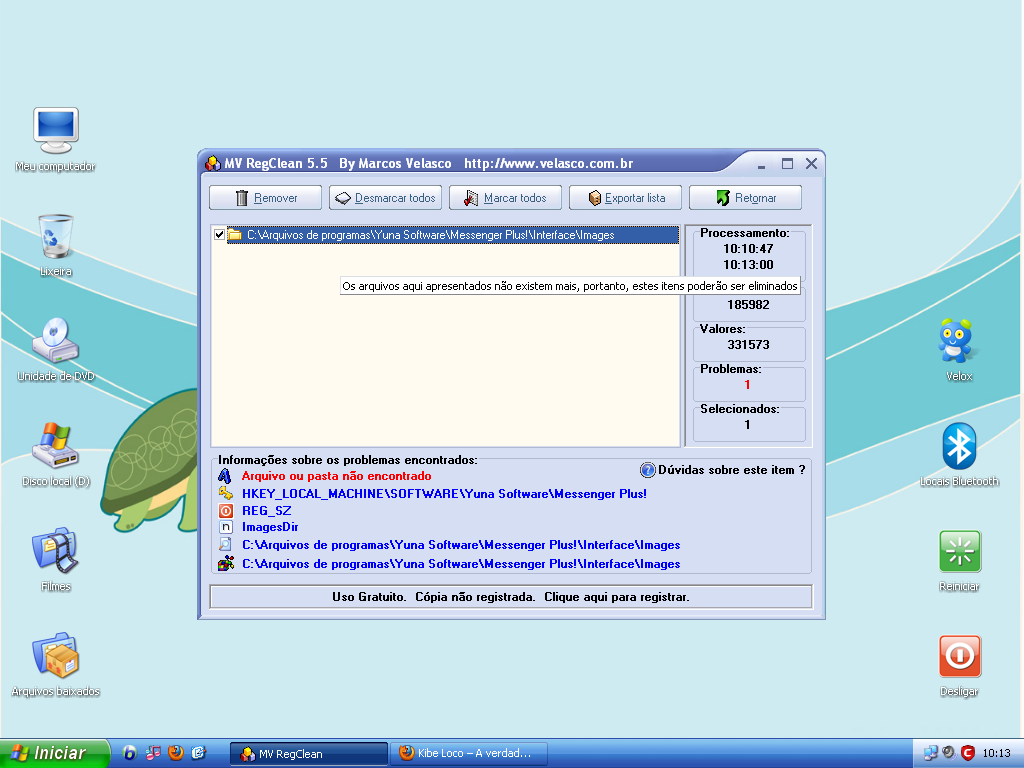Open the Iniciar start menu
Image resolution: width=1024 pixels, height=768 pixels.
(x=53, y=753)
